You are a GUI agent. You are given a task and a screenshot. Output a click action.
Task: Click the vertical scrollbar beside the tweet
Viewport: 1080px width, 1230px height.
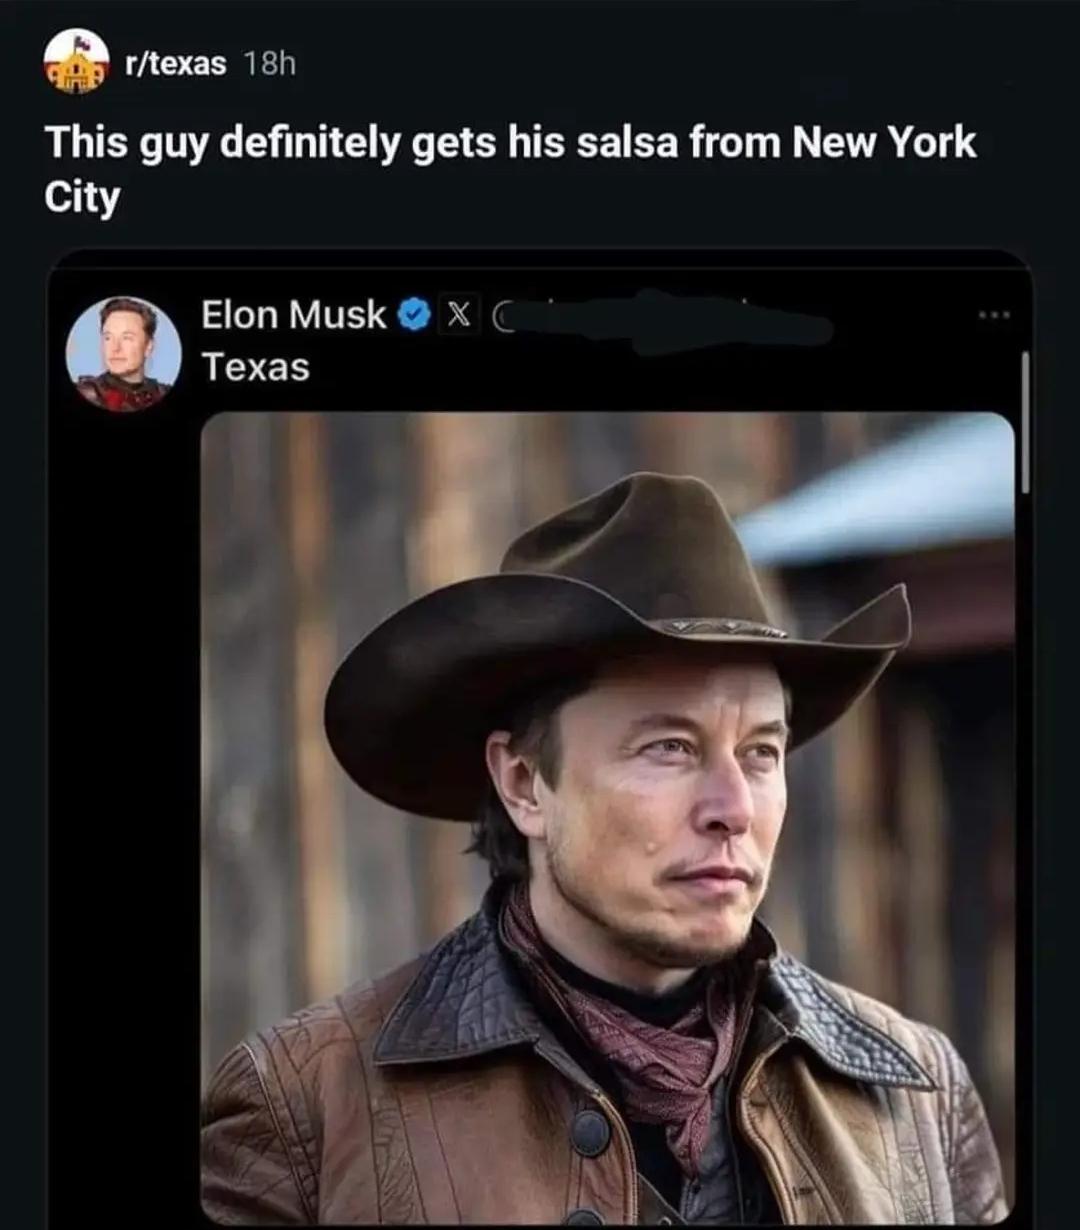pos(1024,420)
